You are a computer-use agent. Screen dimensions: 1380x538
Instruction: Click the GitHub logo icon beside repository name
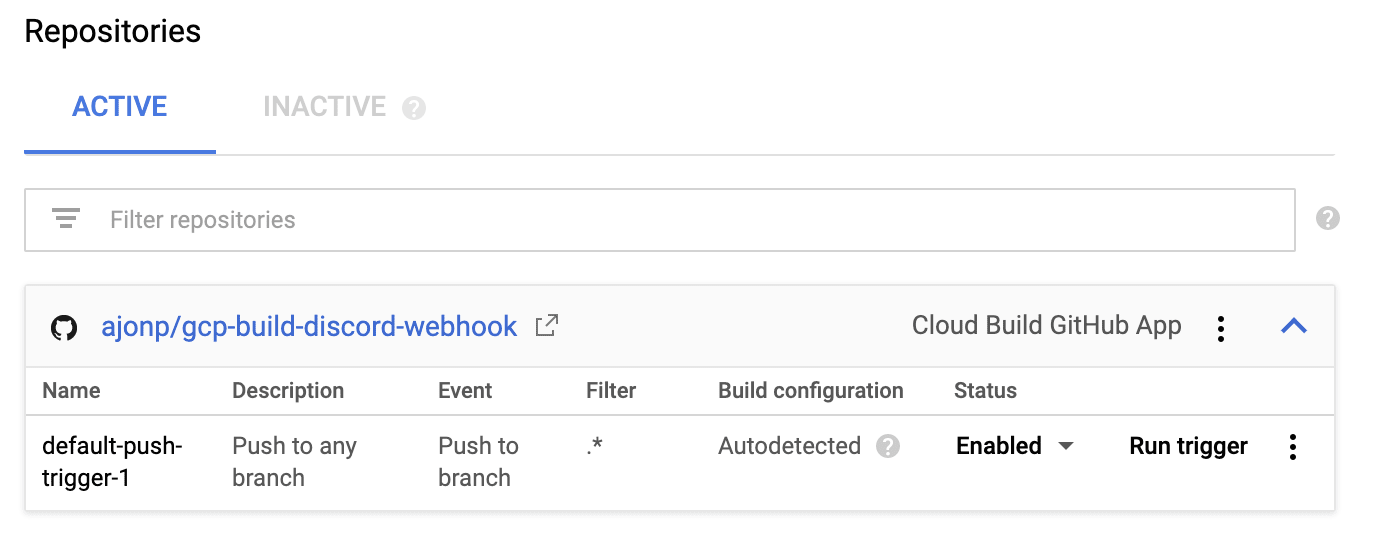64,327
